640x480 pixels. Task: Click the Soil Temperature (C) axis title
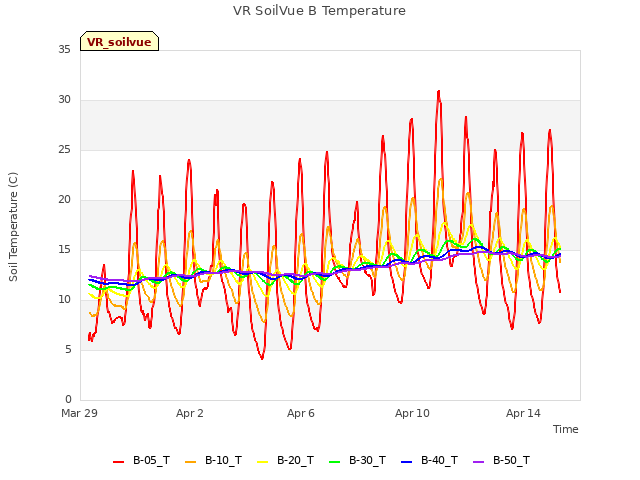(13, 227)
